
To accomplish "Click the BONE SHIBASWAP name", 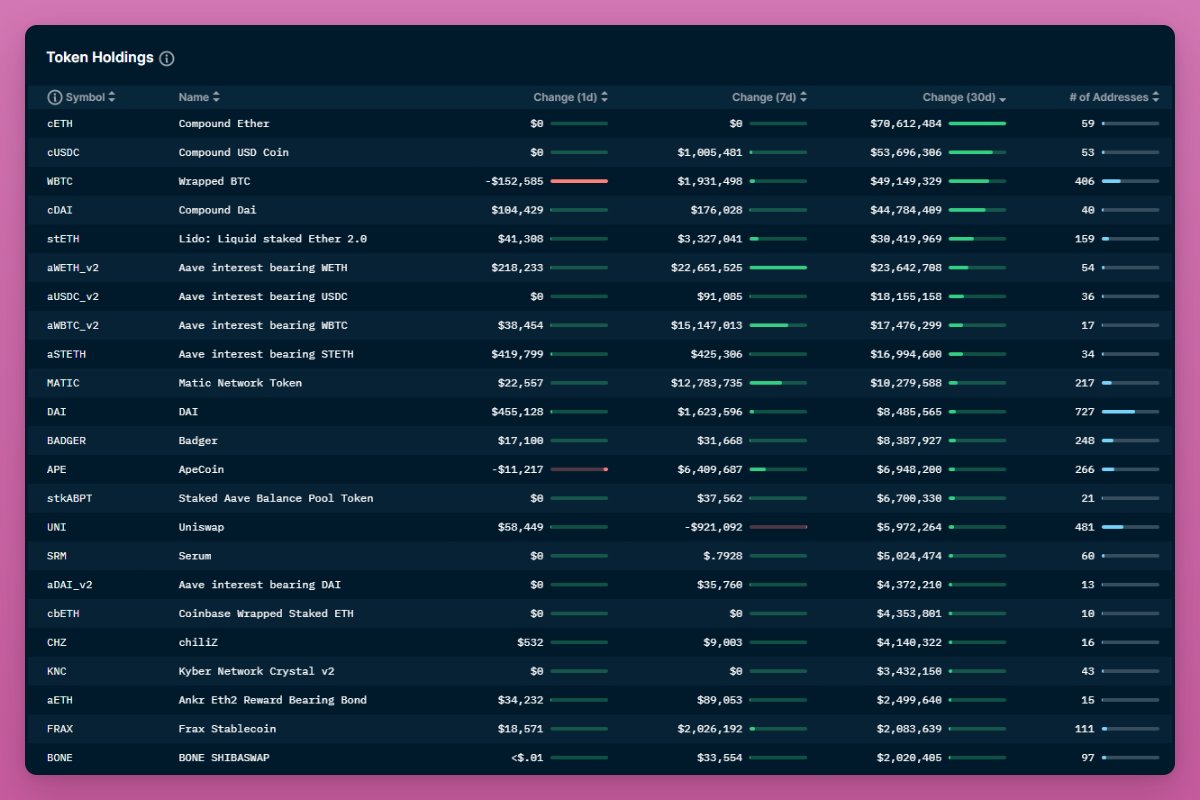I will coord(224,758).
